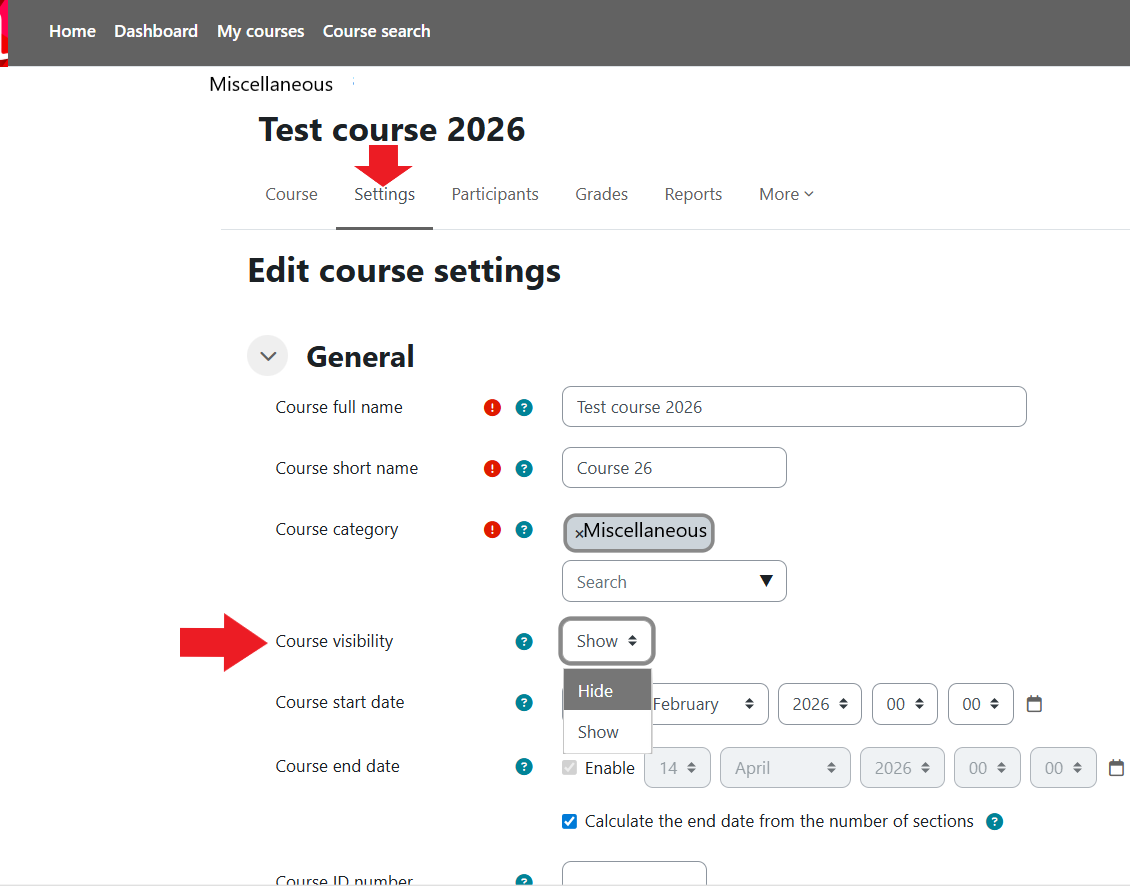
Task: Open Course search link
Action: point(376,31)
